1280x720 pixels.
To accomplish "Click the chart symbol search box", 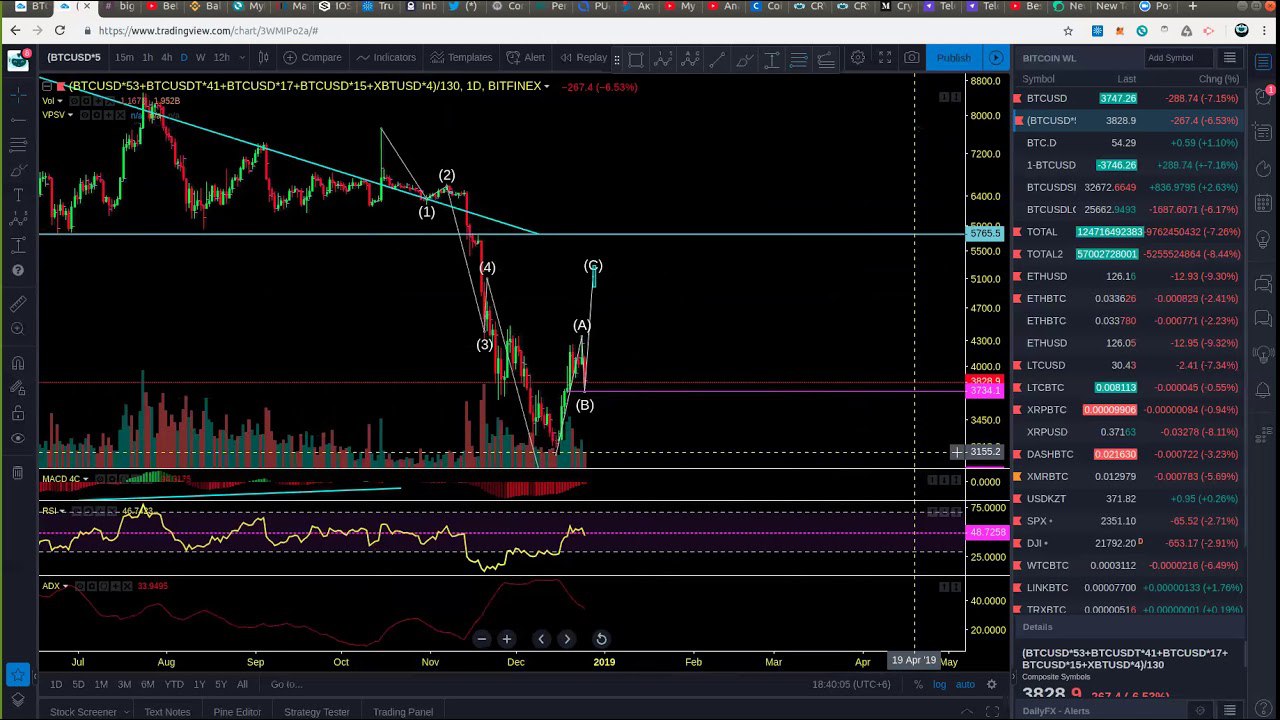I will click(x=74, y=58).
